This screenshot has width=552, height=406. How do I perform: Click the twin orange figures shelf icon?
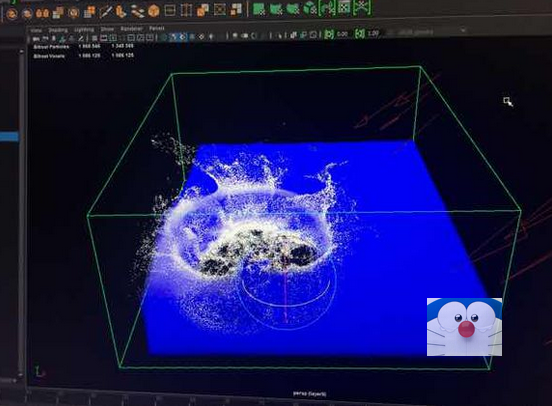click(43, 13)
